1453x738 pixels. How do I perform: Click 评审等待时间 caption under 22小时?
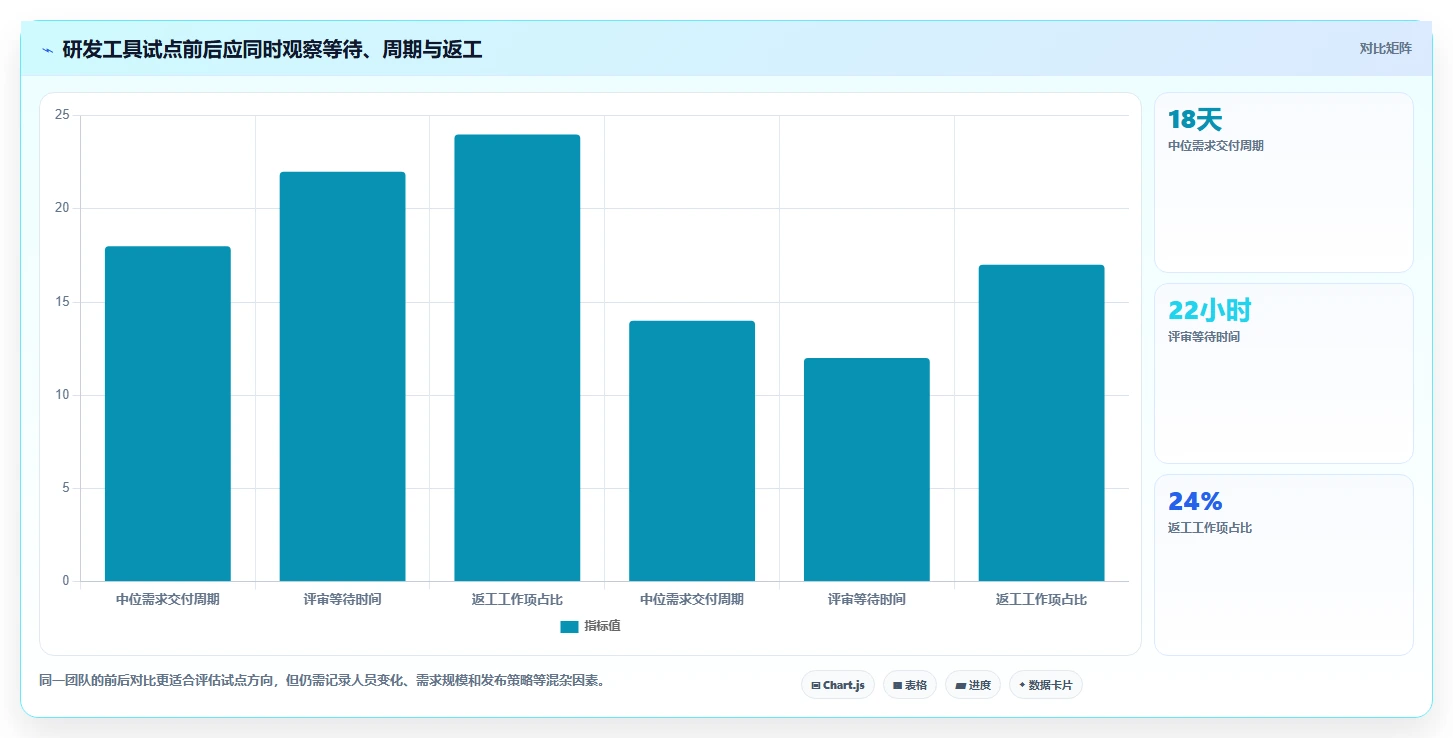(1204, 337)
